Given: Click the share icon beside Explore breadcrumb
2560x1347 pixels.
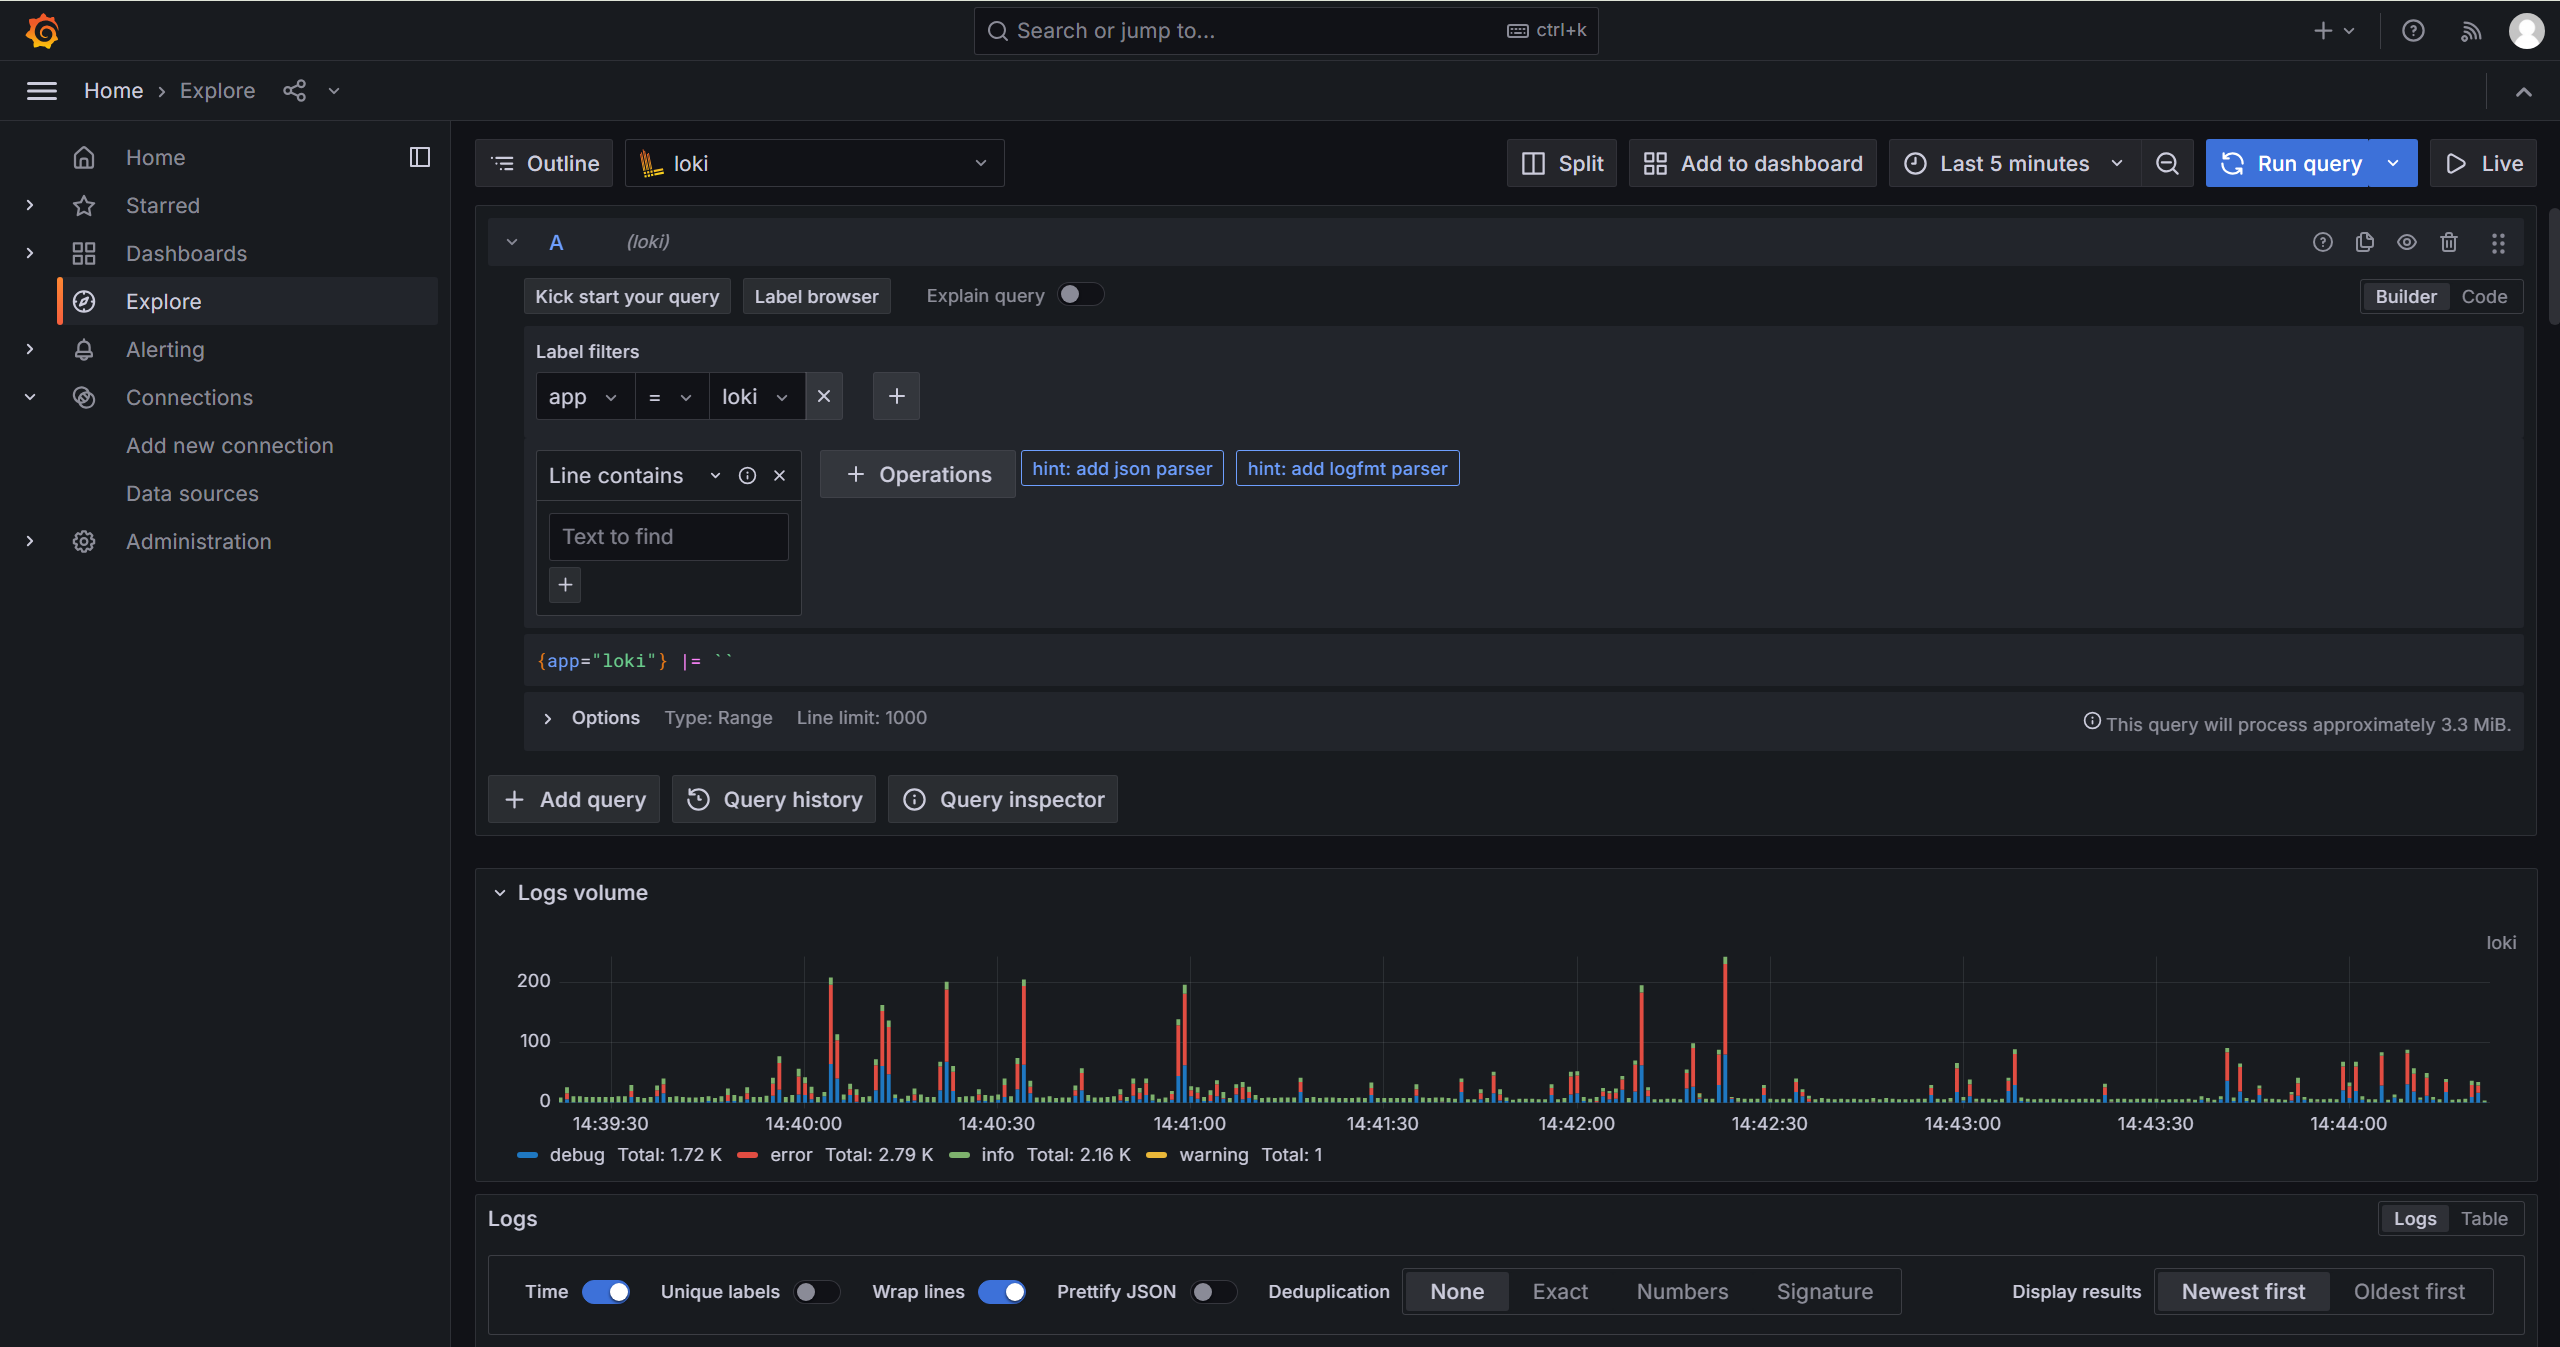Looking at the screenshot, I should [294, 91].
